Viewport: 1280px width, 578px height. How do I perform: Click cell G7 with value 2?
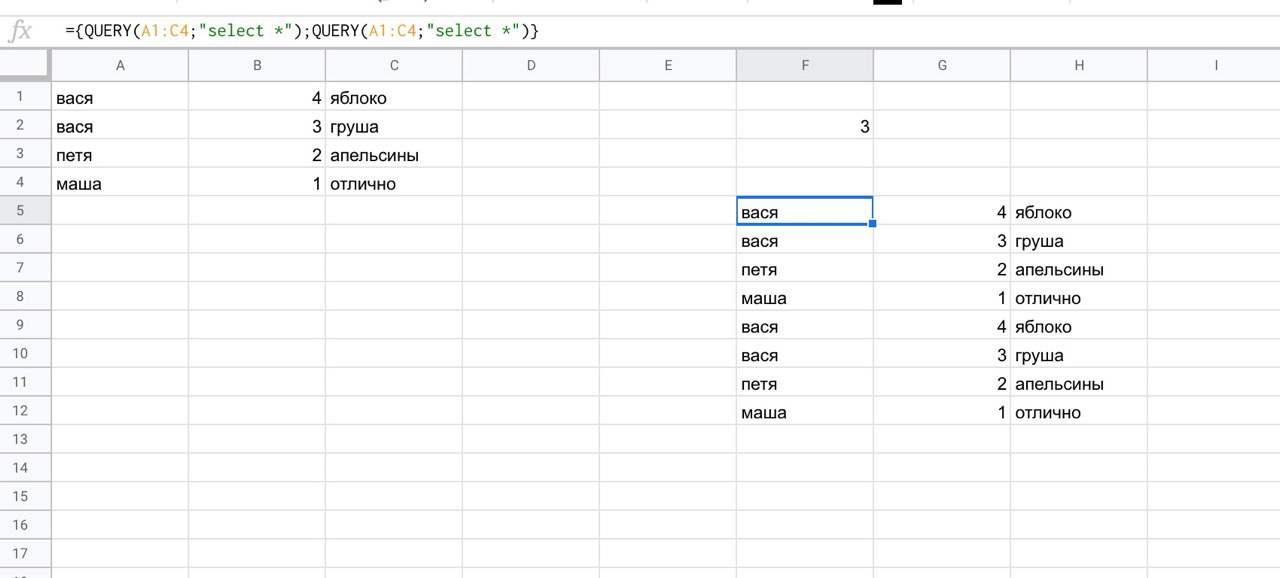[942, 269]
